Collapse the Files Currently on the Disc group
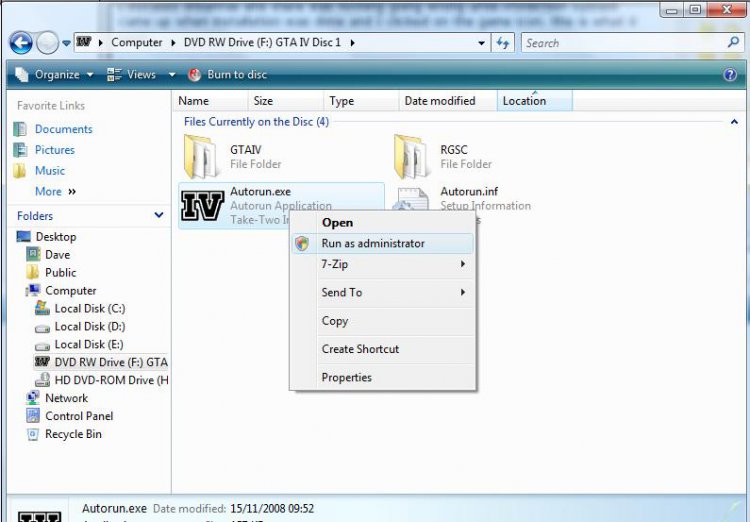Image resolution: width=750 pixels, height=522 pixels. click(x=734, y=122)
